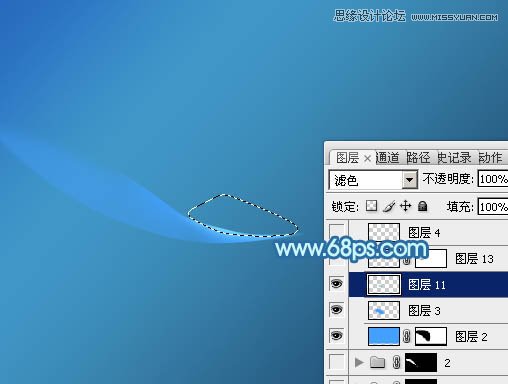Hide layer 图层 11 eye icon
Image resolution: width=508 pixels, height=384 pixels.
[336, 284]
